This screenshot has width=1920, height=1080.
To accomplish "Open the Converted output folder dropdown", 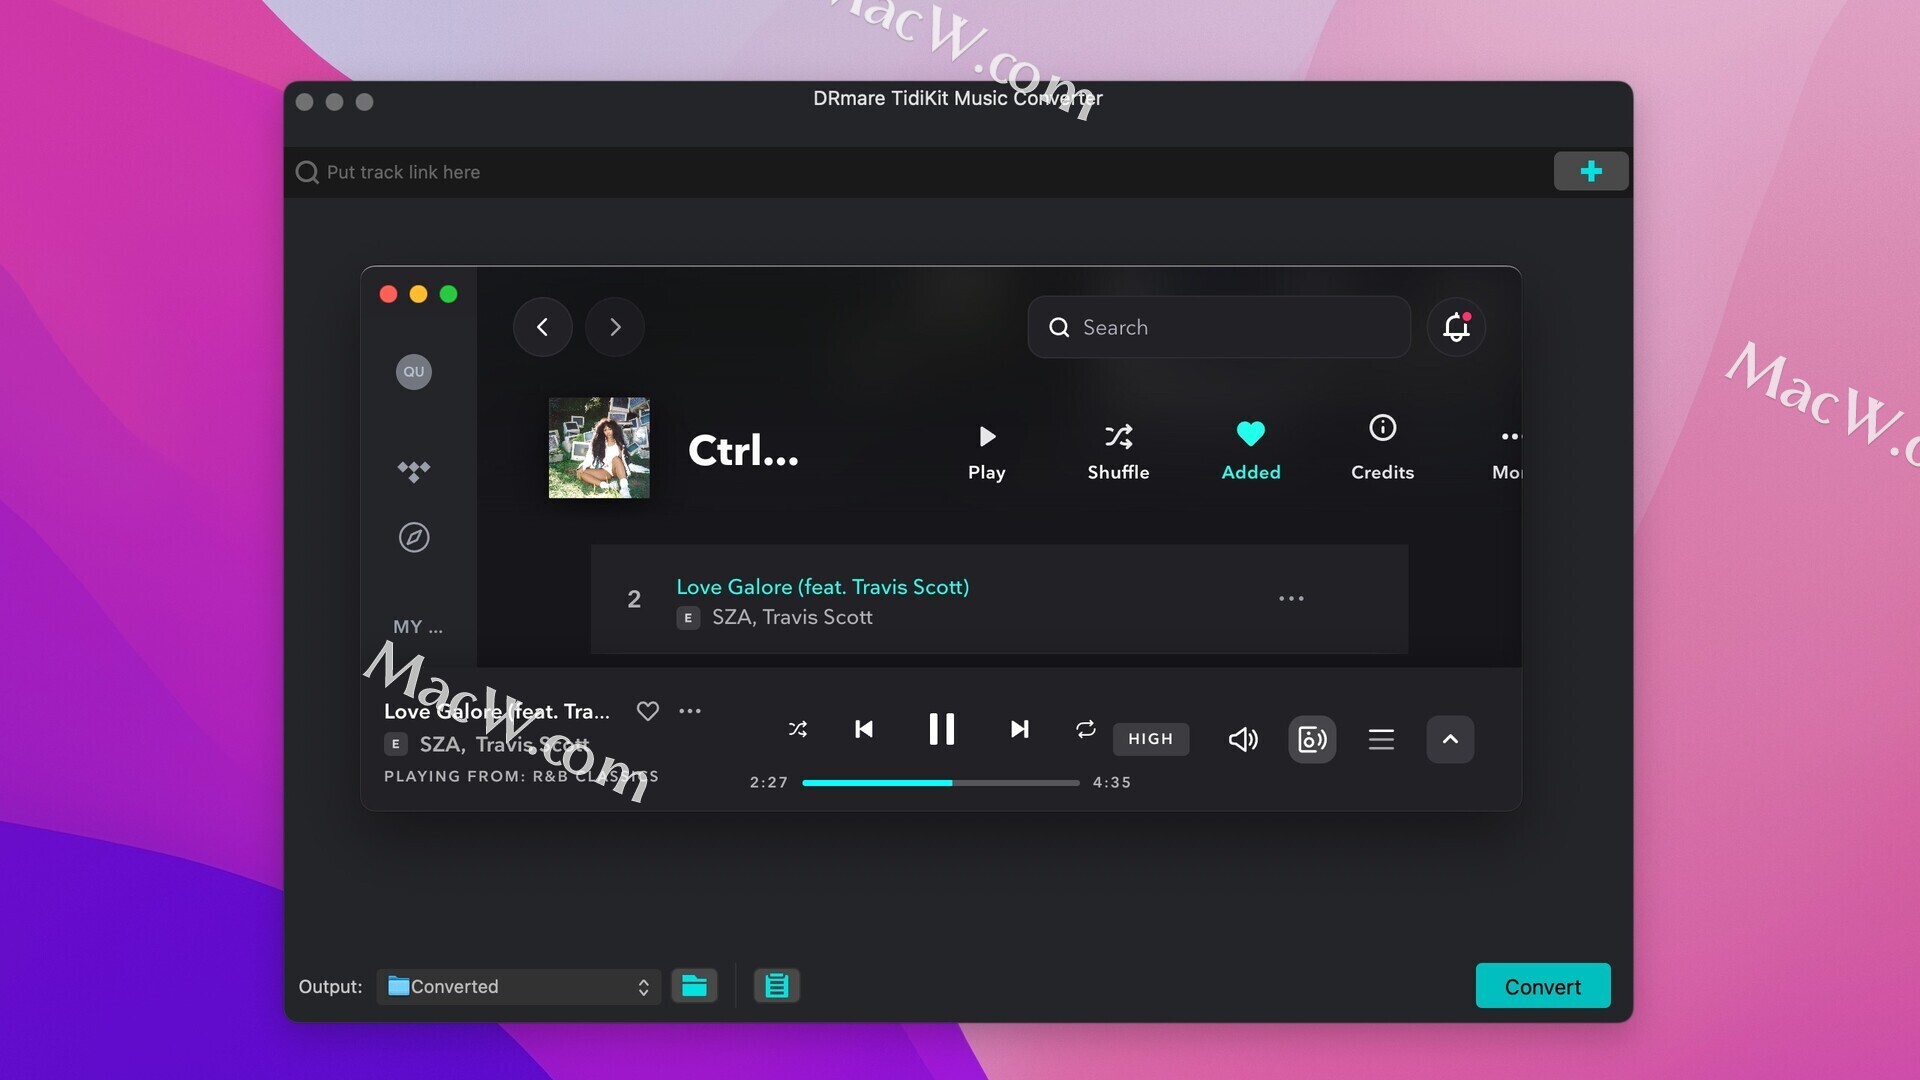I will 519,987.
